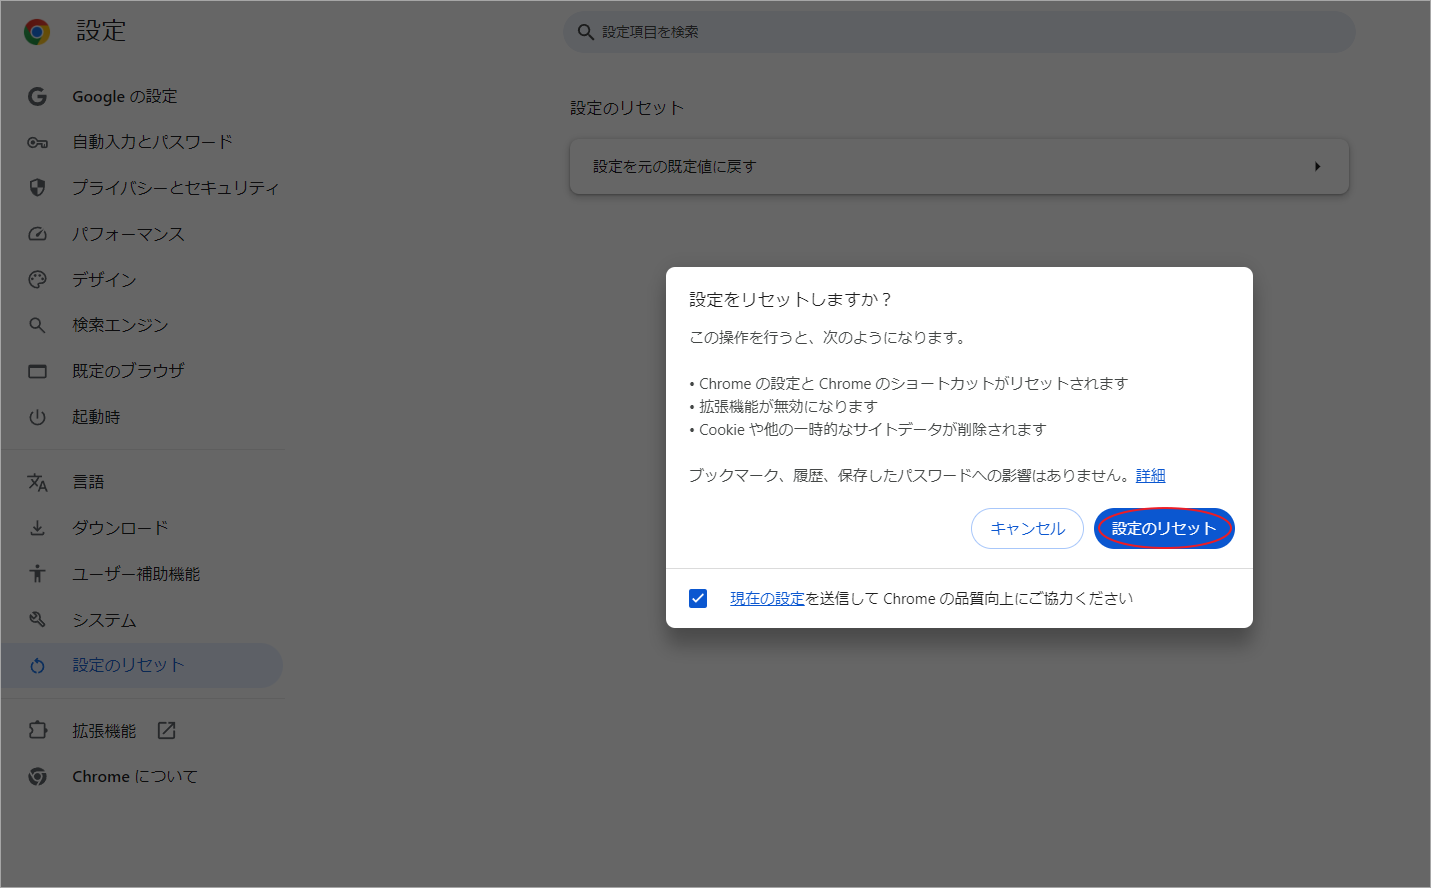1431x888 pixels.
Task: Open プライバシーとセキュリティ via the shield icon
Action: click(37, 187)
